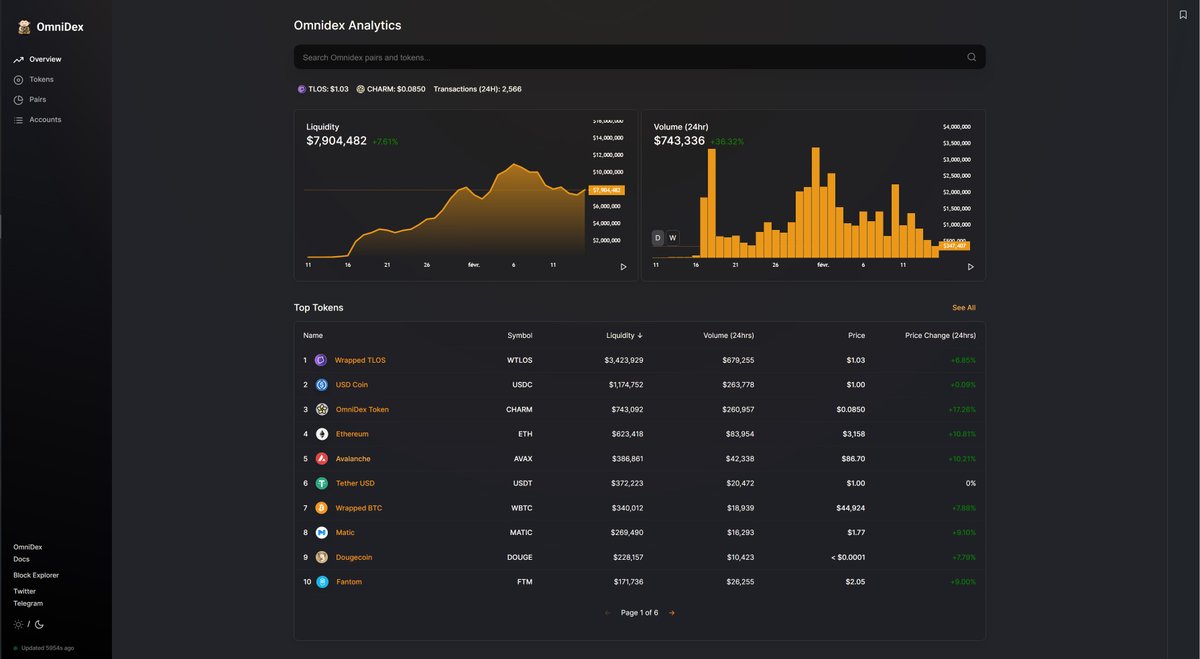Click the $7,904,482 marker on Liquidity chart
Image resolution: width=1200 pixels, height=659 pixels.
[606, 190]
